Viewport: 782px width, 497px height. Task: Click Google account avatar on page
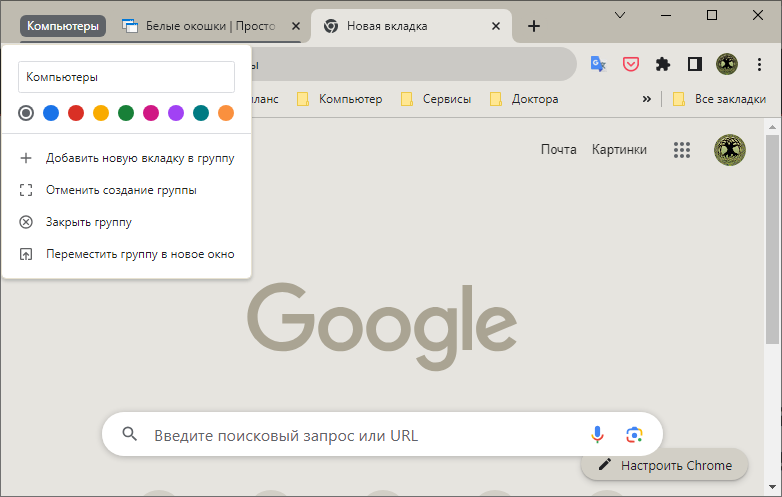[730, 150]
